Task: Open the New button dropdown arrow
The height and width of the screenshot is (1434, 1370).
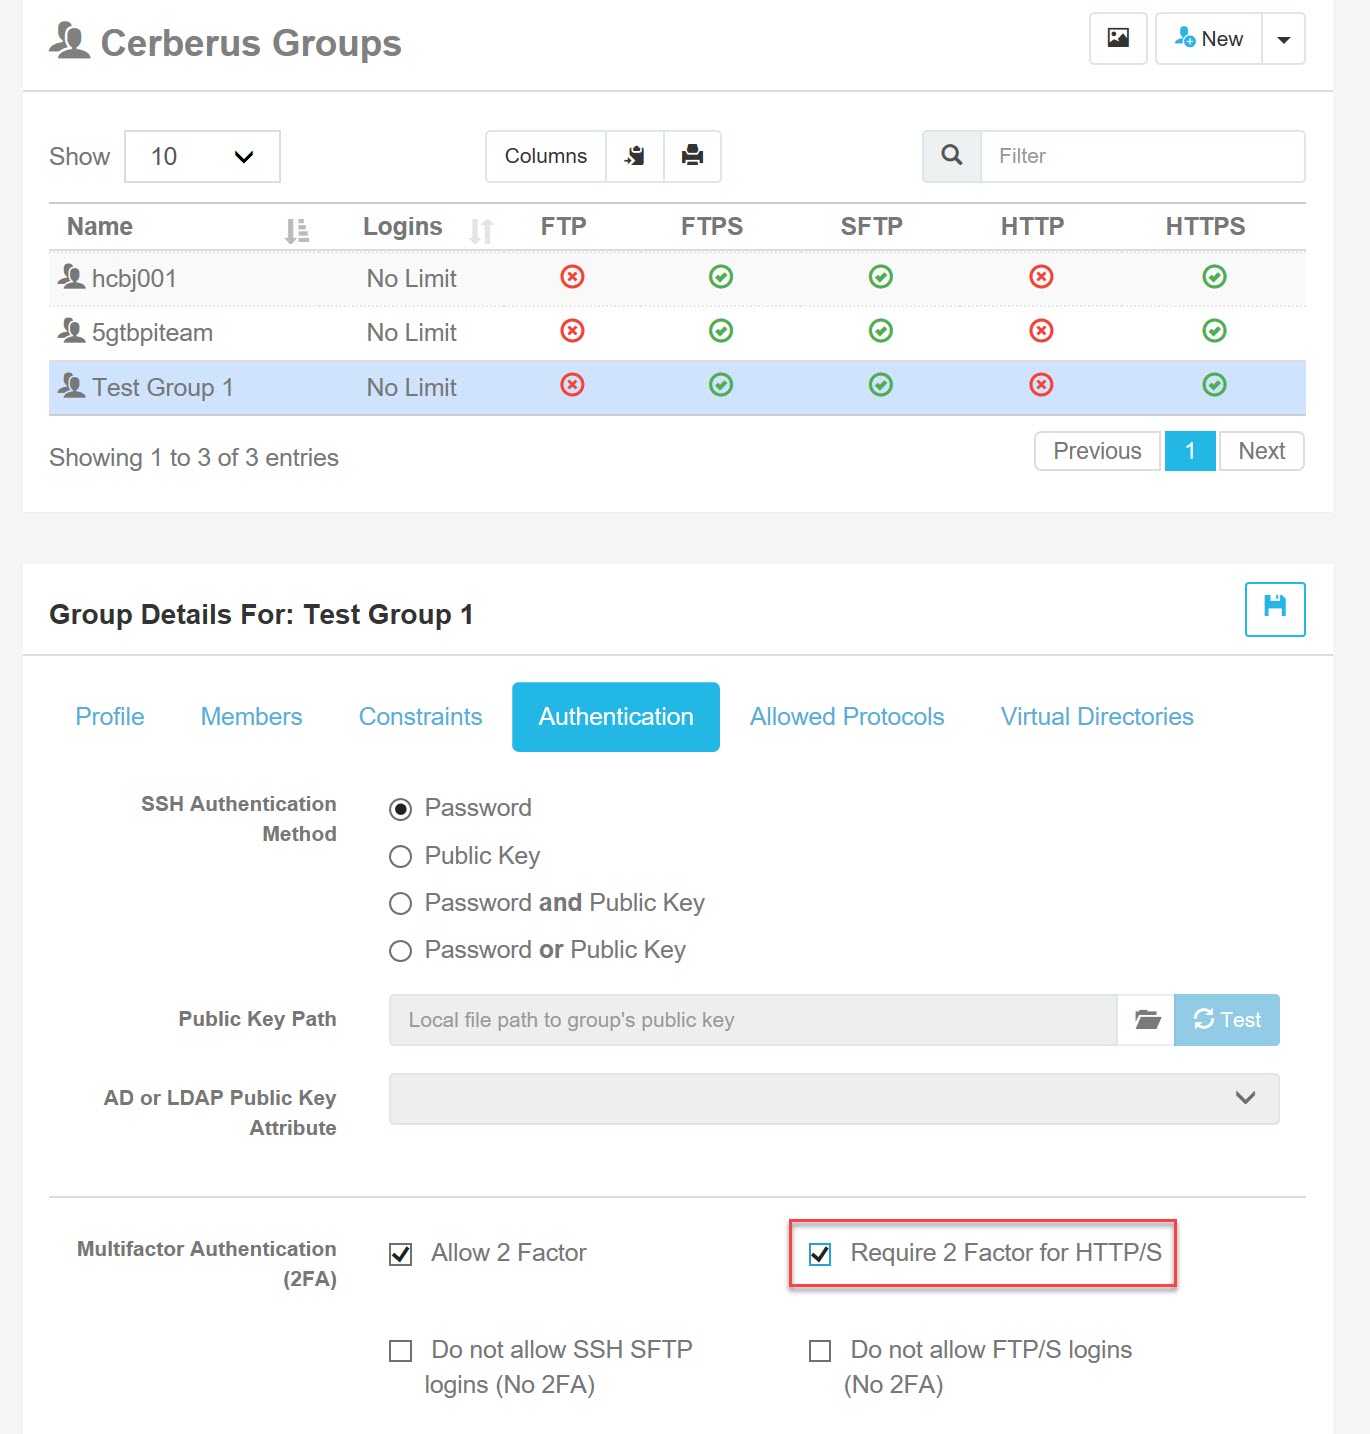Action: [1284, 39]
